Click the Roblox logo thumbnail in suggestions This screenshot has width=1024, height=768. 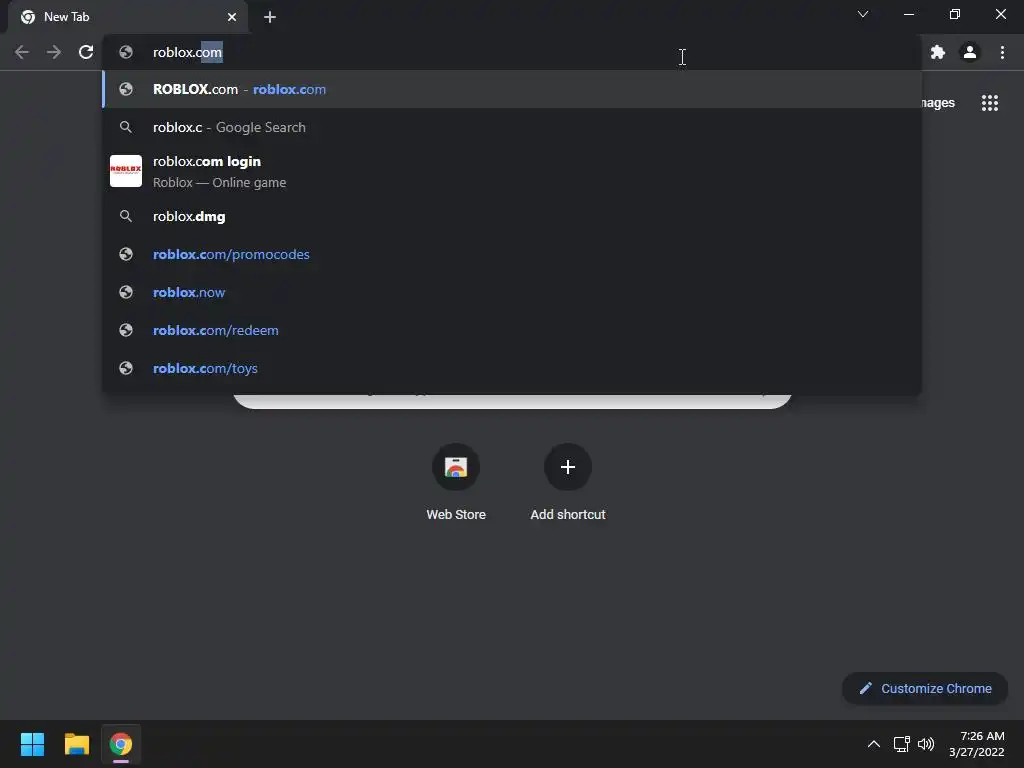pos(126,171)
